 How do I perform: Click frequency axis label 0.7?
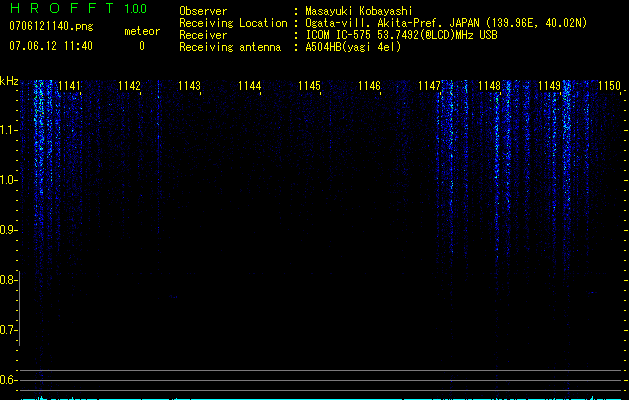point(8,330)
